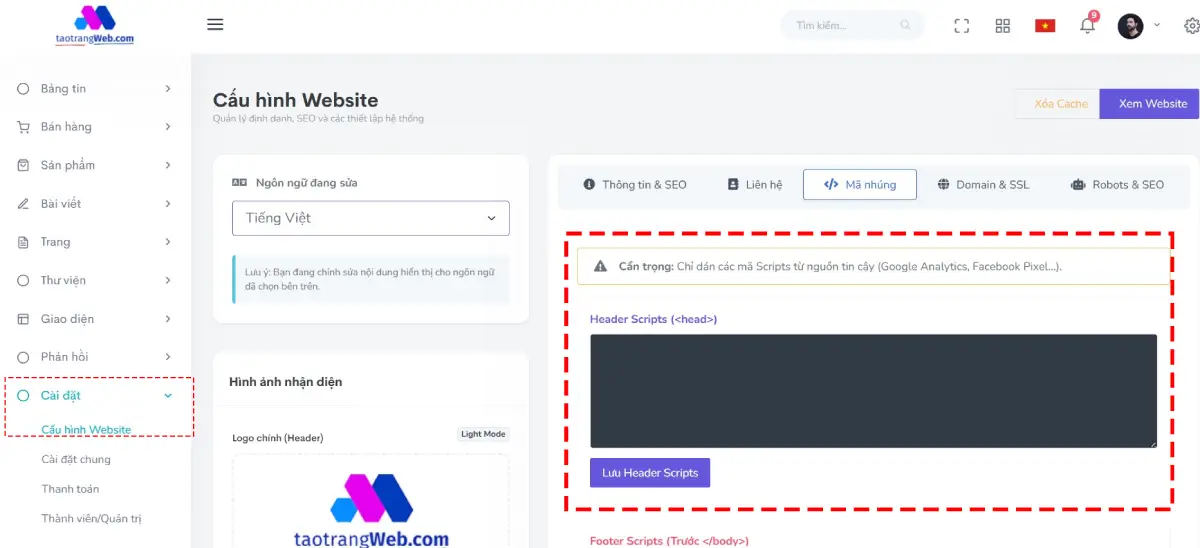Open the user avatar menu

point(1130,26)
